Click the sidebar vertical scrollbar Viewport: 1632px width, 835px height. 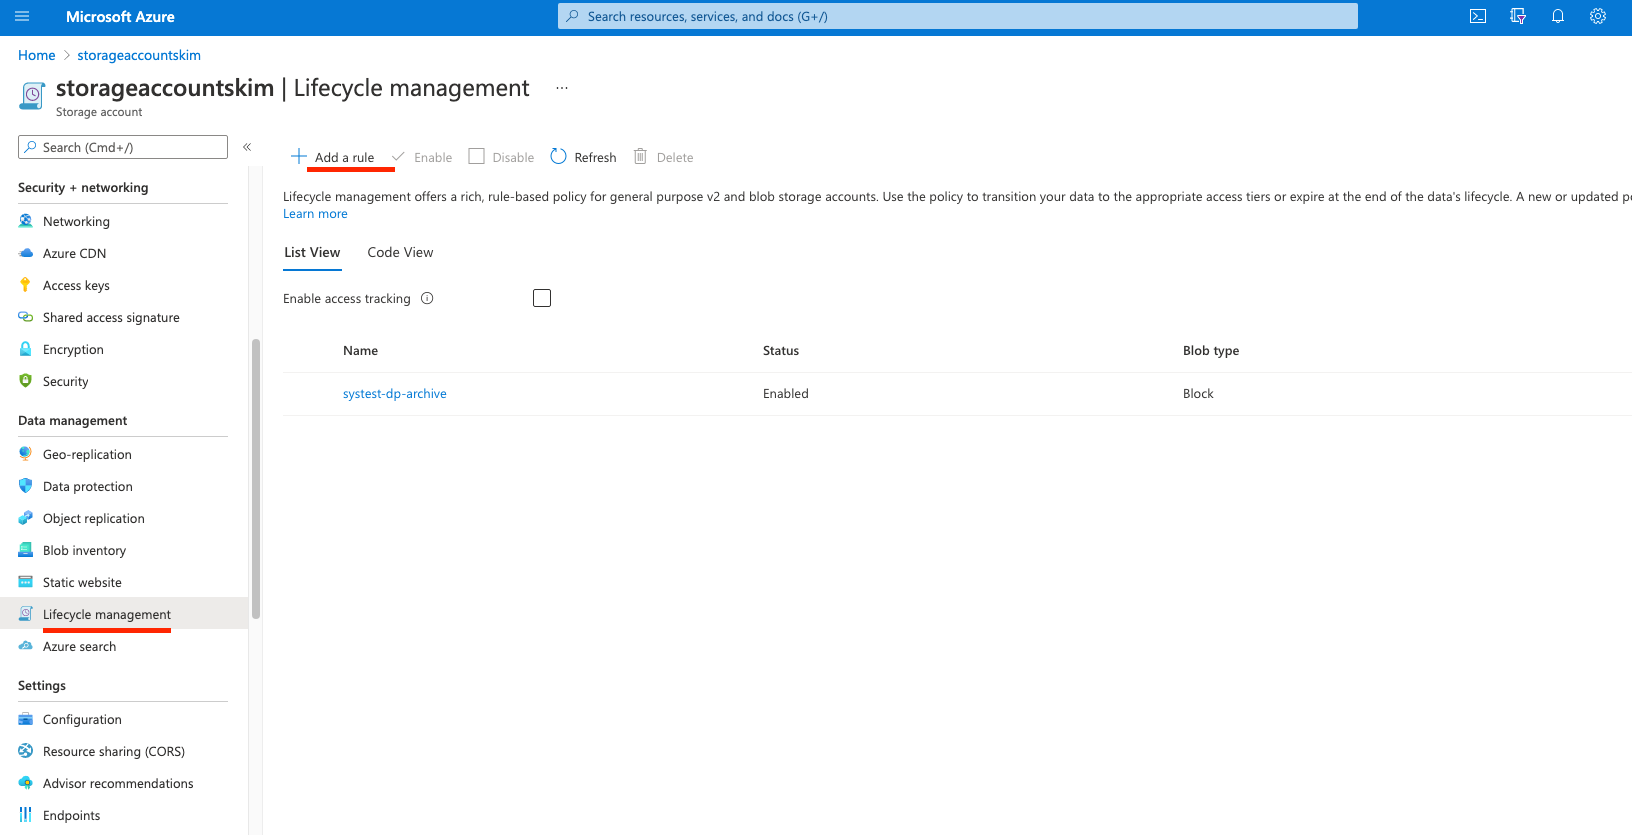click(256, 480)
